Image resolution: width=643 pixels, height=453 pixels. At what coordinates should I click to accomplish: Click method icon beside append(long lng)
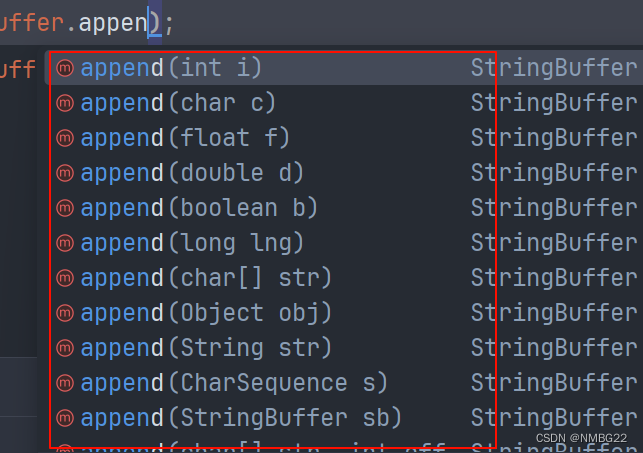[65, 243]
